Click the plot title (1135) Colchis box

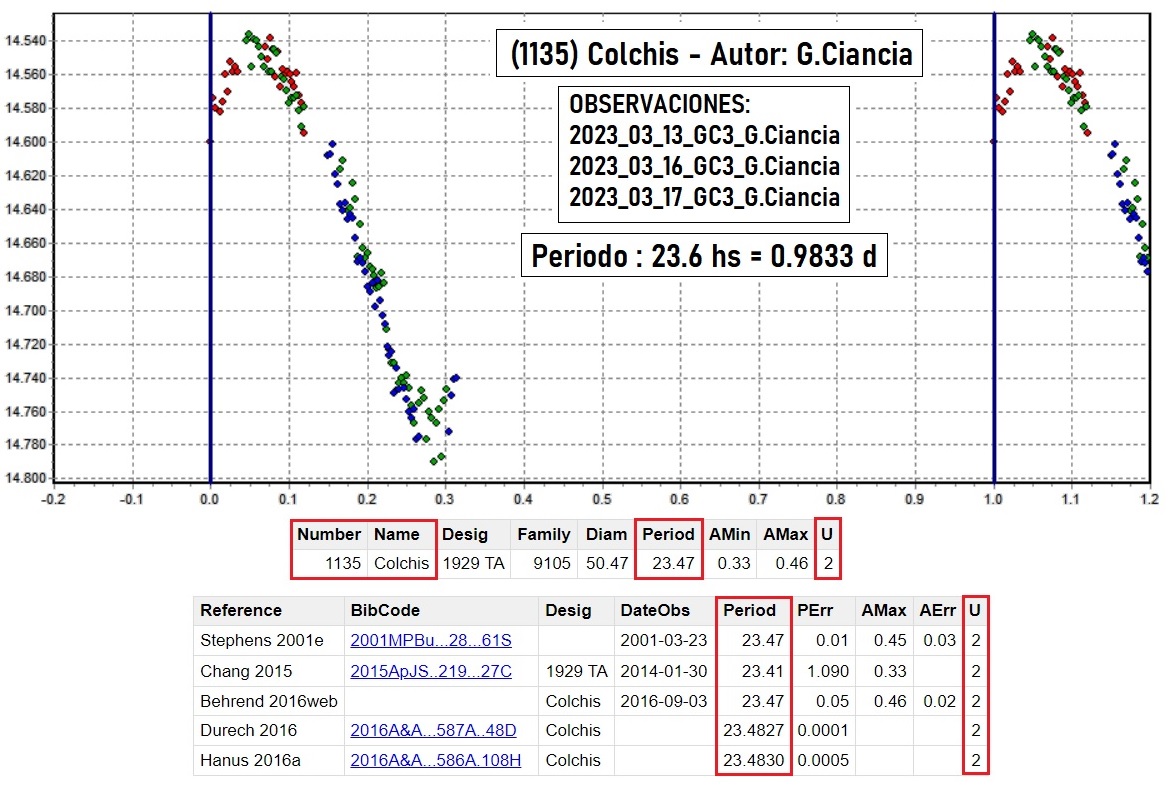[710, 54]
